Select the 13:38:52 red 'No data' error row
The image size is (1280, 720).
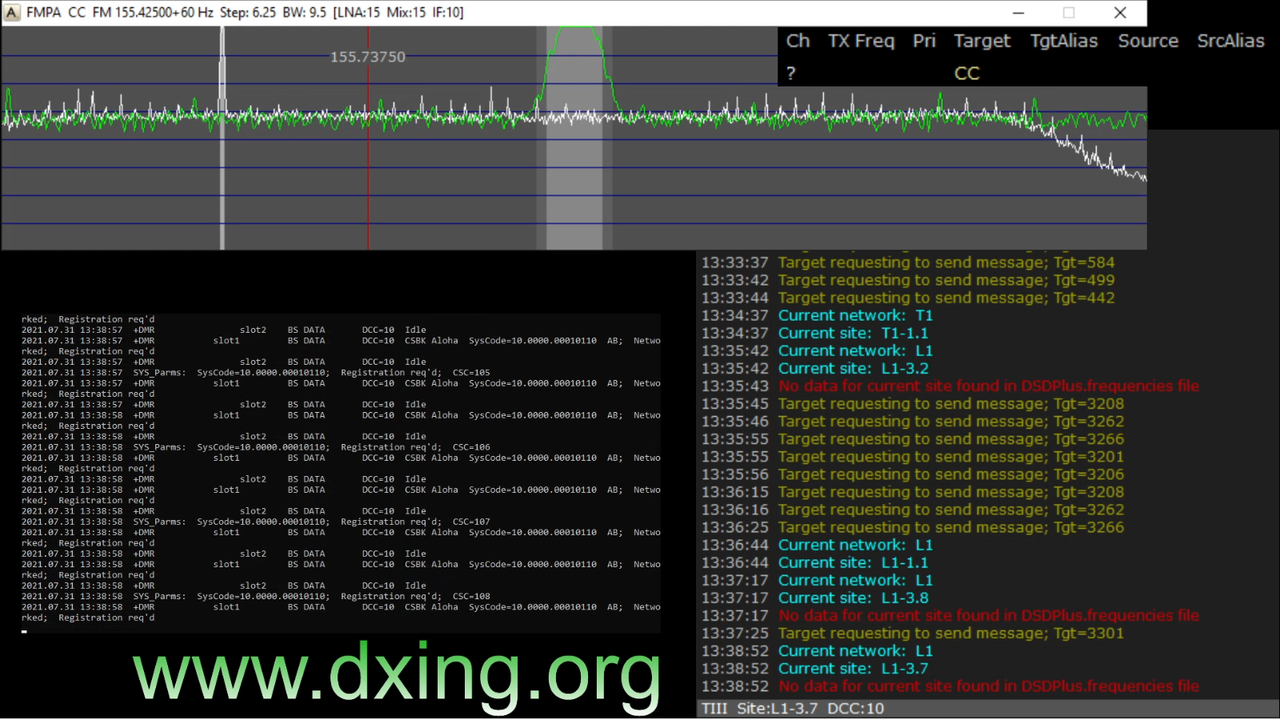tap(950, 687)
